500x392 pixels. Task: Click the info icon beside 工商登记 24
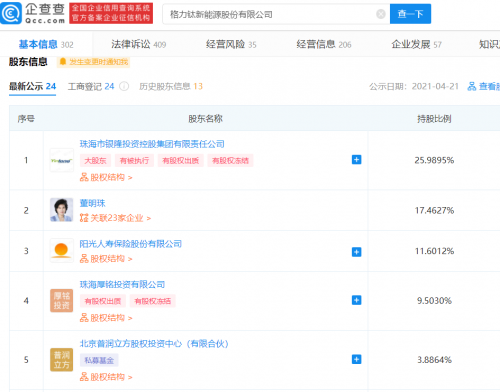124,86
